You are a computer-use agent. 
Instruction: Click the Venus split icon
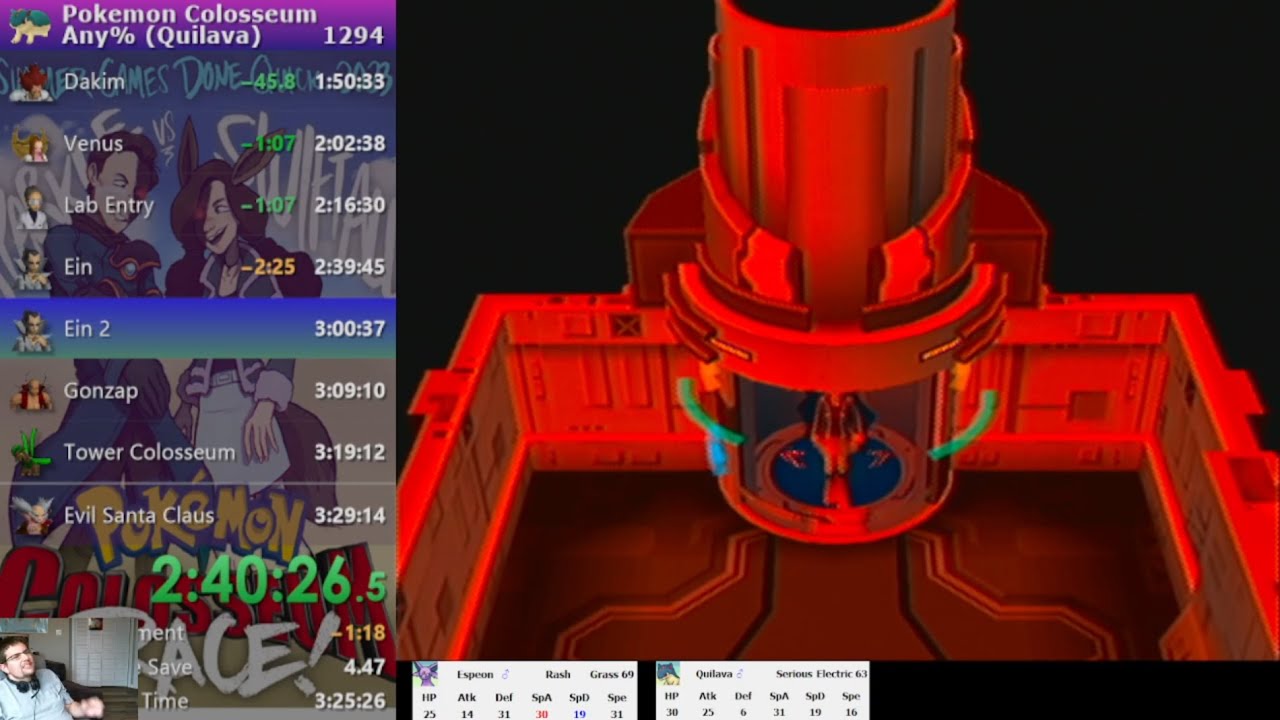(30, 144)
